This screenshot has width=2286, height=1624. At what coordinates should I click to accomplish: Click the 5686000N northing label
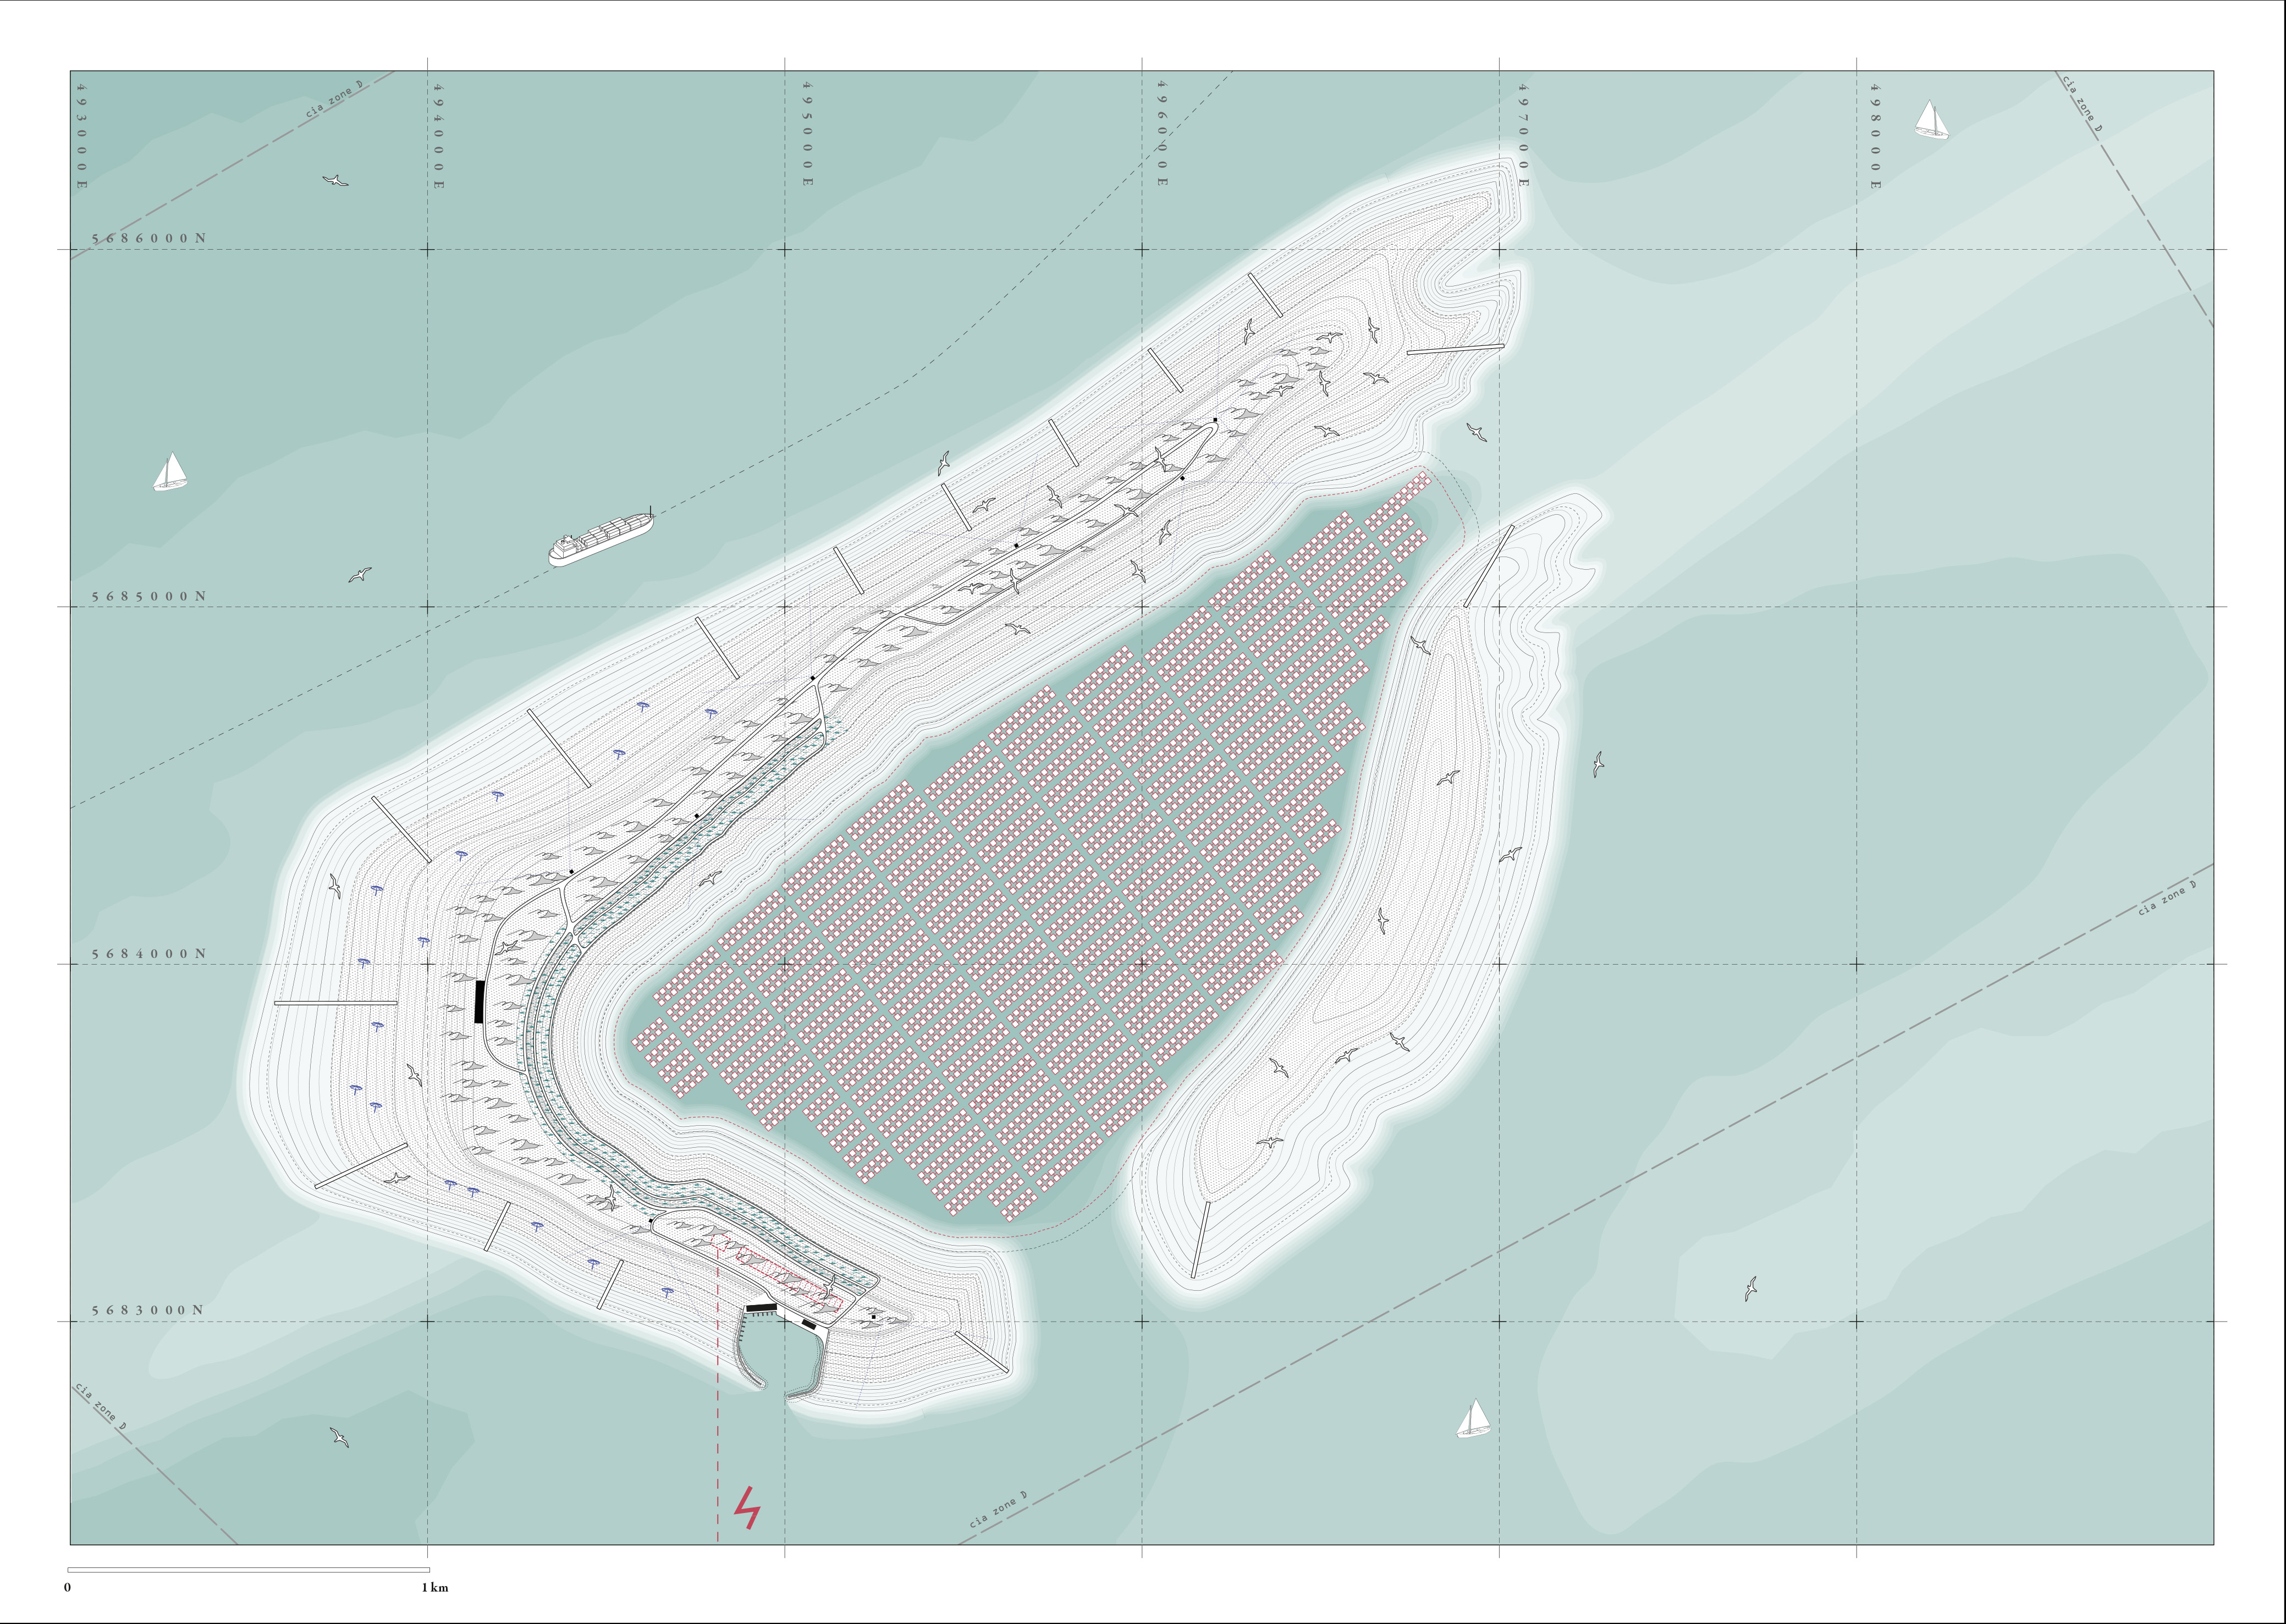[149, 239]
